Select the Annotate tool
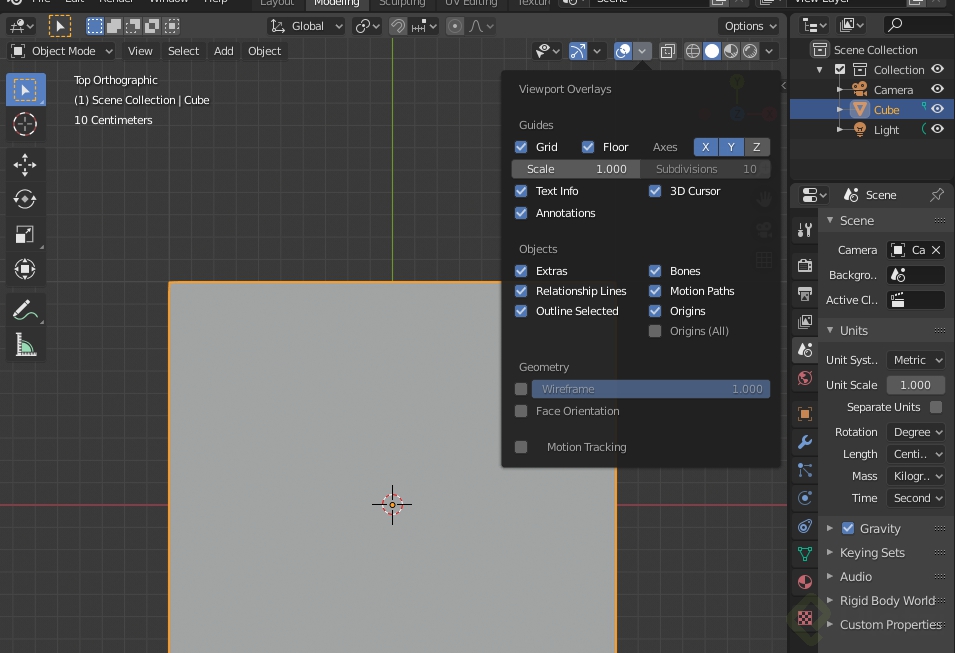Screen dimensions: 955x653 pyautogui.click(x=25, y=311)
